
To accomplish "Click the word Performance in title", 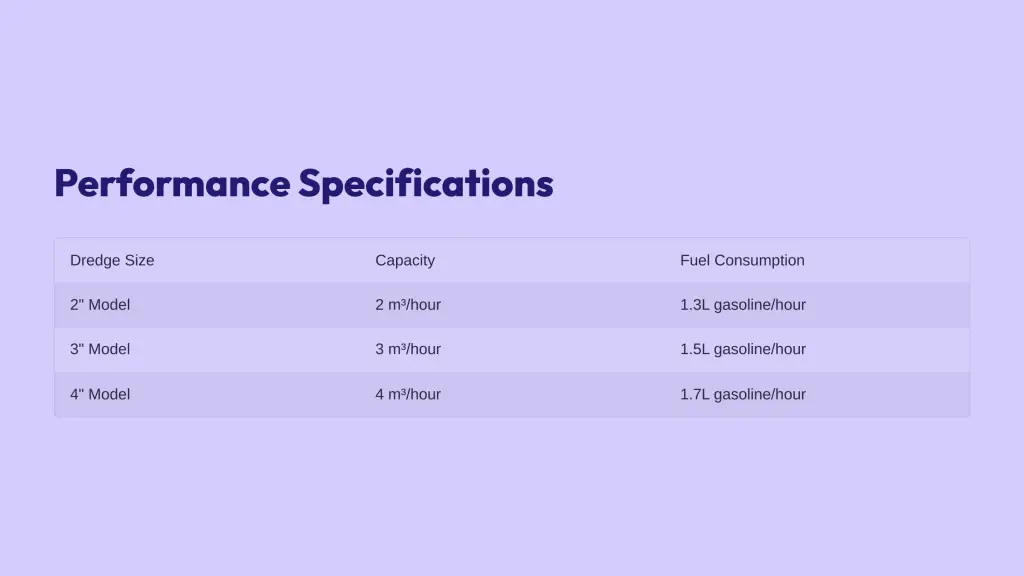I will coord(172,184).
